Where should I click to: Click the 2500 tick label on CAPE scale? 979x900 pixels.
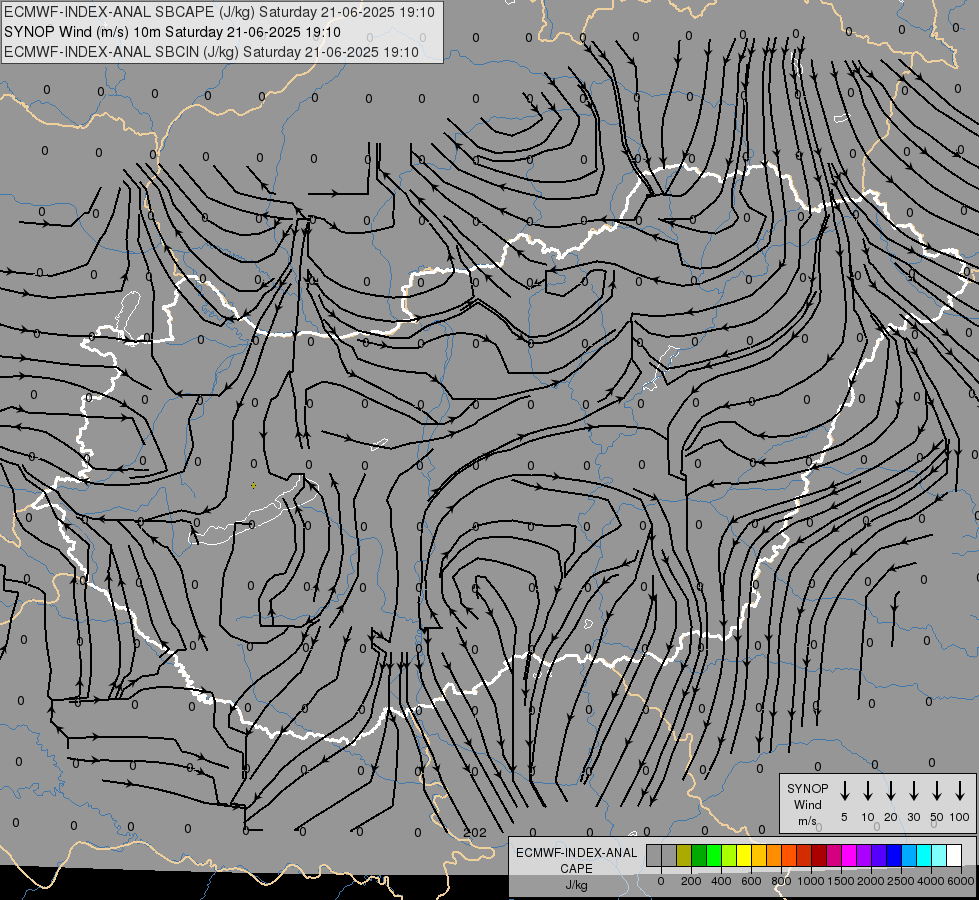point(900,881)
